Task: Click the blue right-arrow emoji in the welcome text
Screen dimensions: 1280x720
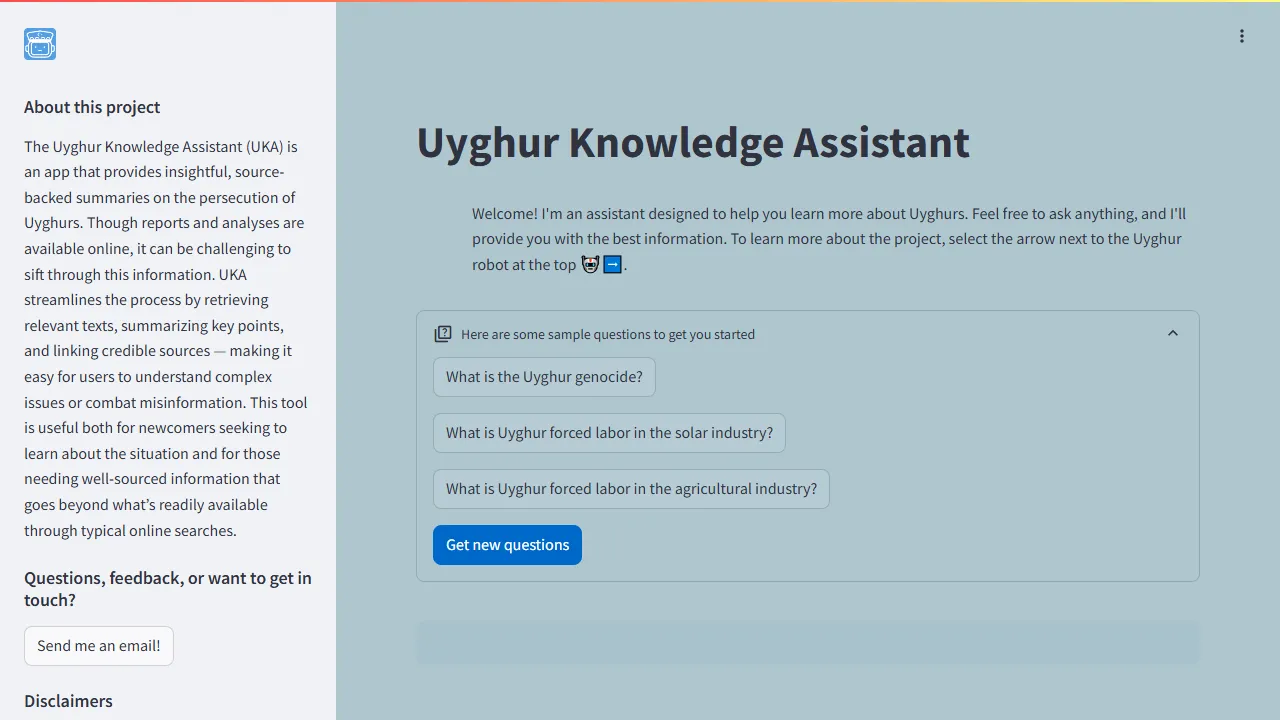Action: 611,264
